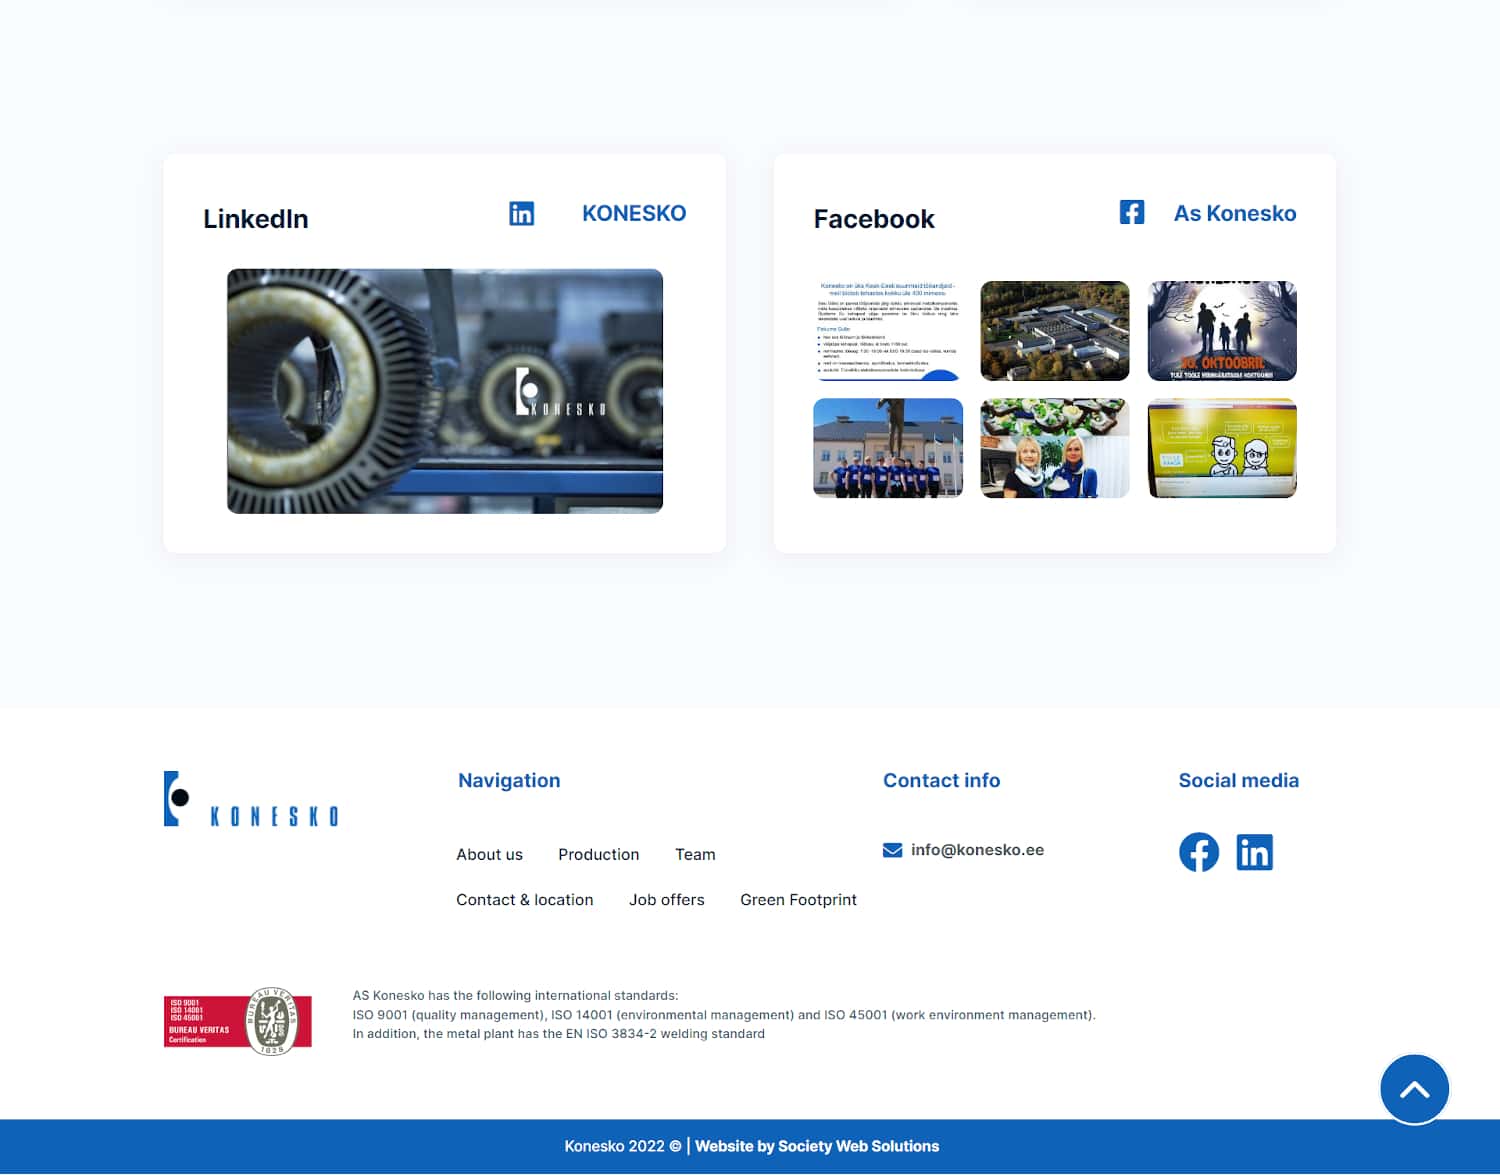
Task: Open the KONESKO LinkedIn page link
Action: tap(634, 213)
